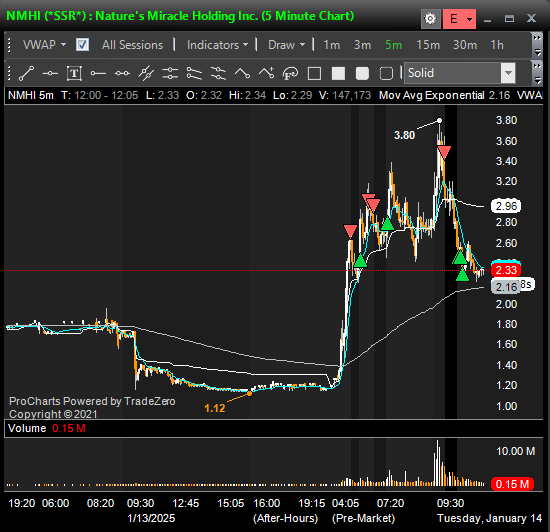The width and height of the screenshot is (550, 532).
Task: Switch to the 15m timeframe
Action: click(x=428, y=45)
